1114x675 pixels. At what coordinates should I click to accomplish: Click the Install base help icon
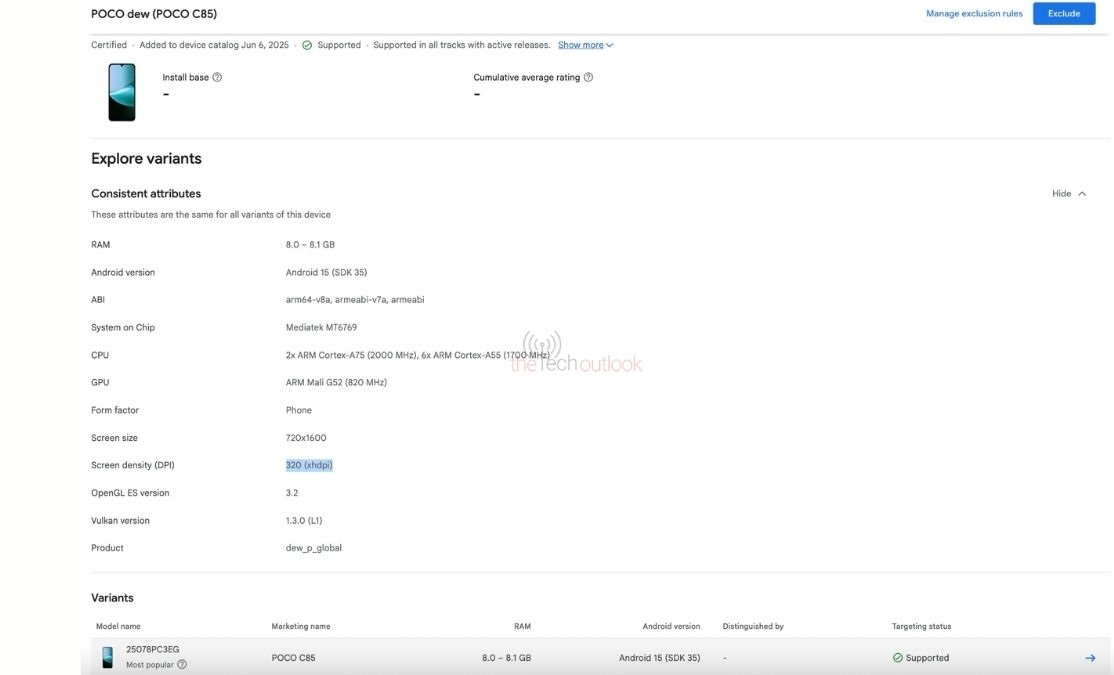[x=217, y=77]
